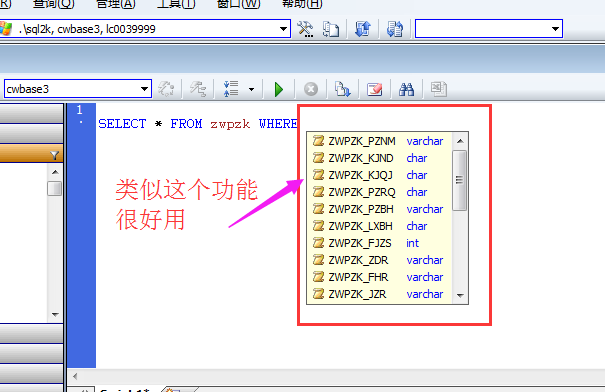Click the WHERE keyword in the editor

pos(278,124)
